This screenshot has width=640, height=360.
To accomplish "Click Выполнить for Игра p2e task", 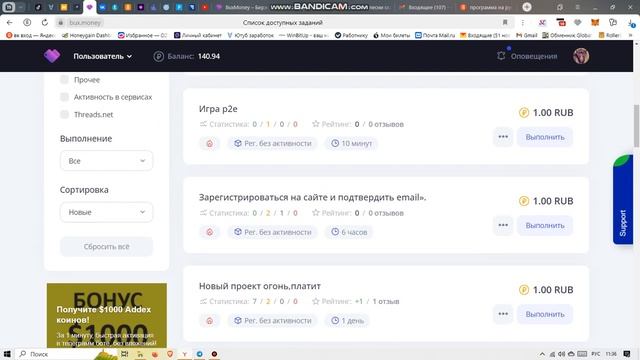I will coord(545,137).
